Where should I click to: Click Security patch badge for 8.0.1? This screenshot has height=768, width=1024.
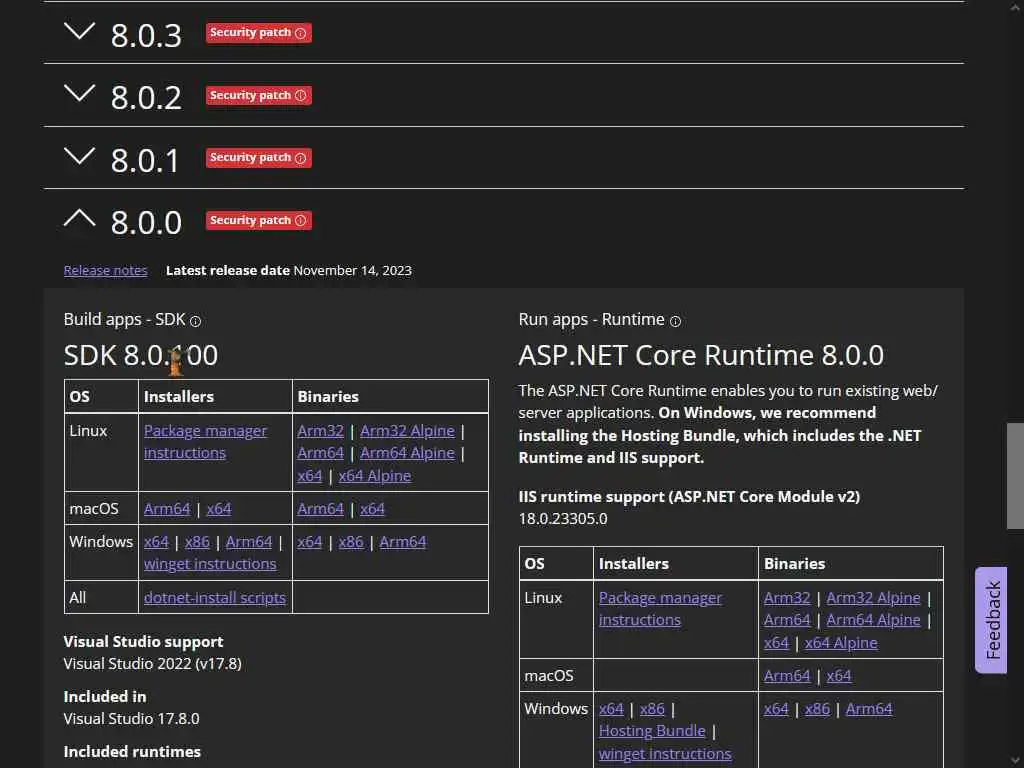coord(259,157)
